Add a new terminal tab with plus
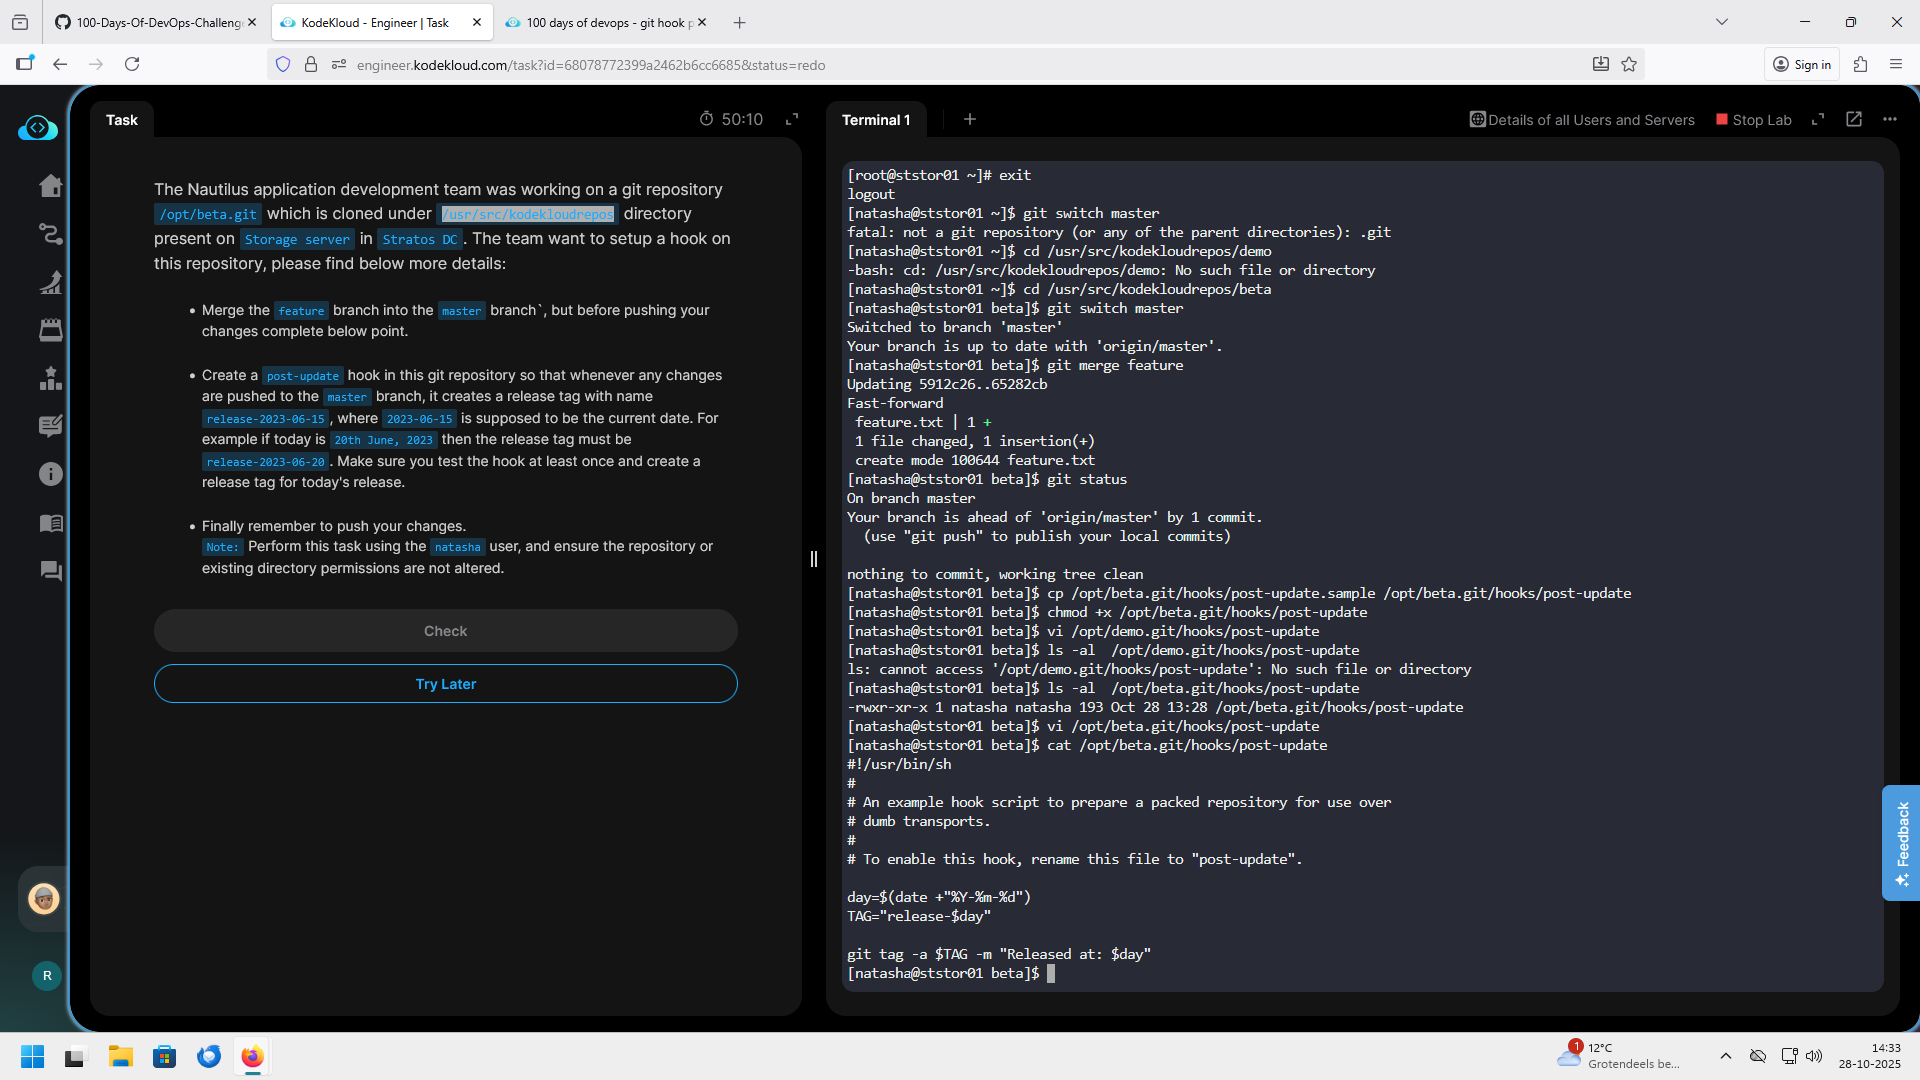The image size is (1920, 1080). tap(969, 119)
